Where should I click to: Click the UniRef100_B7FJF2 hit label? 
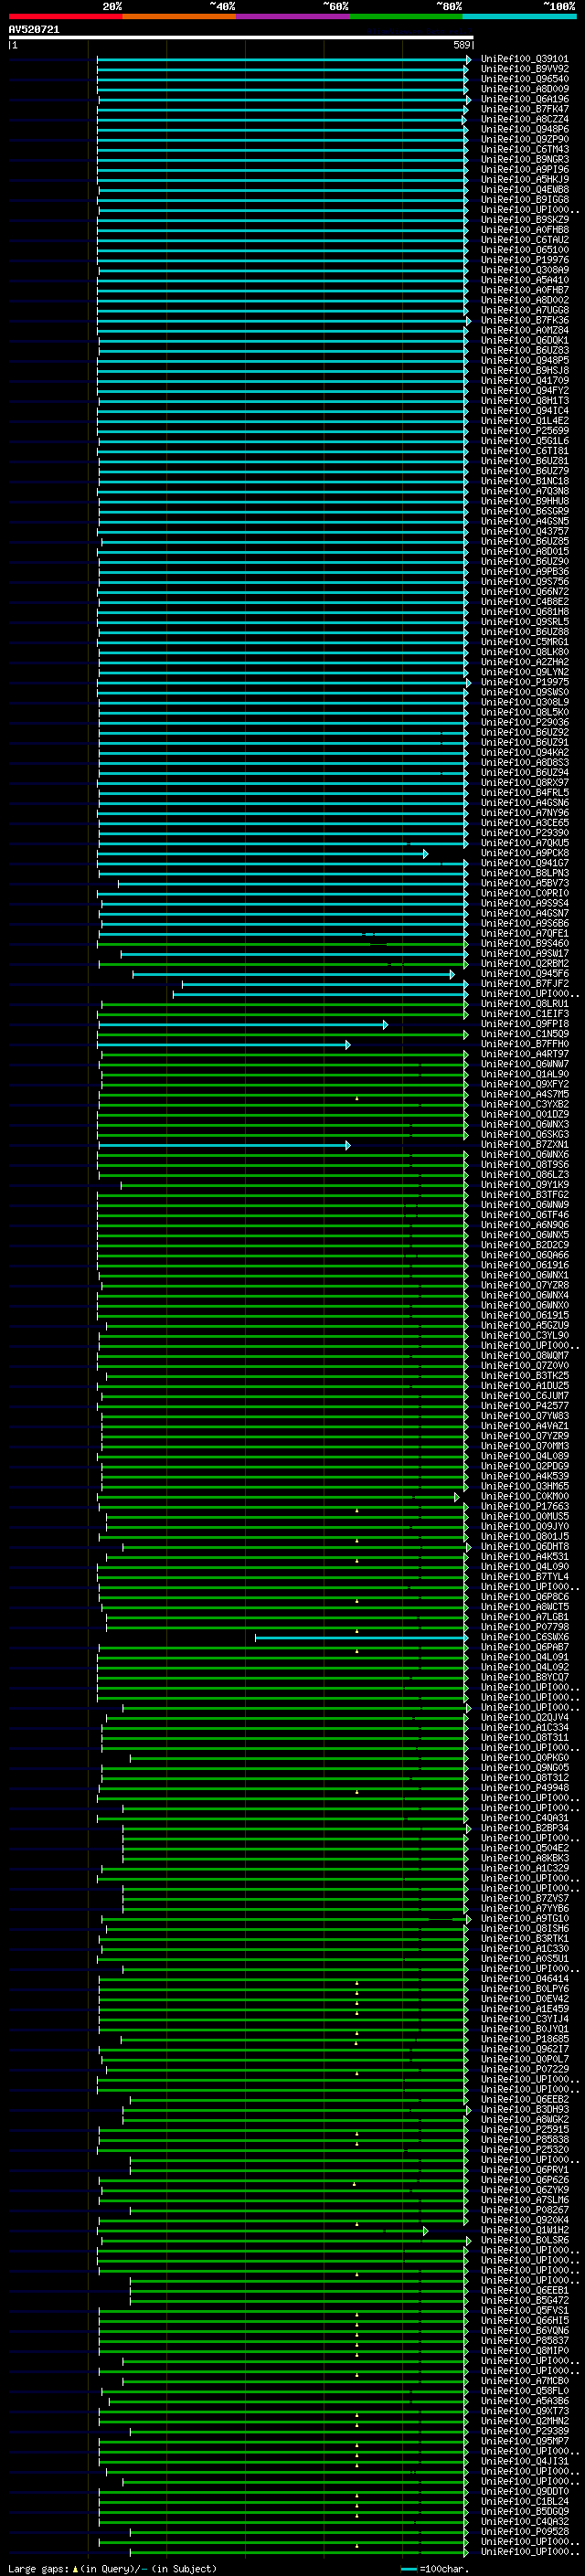coord(525,984)
